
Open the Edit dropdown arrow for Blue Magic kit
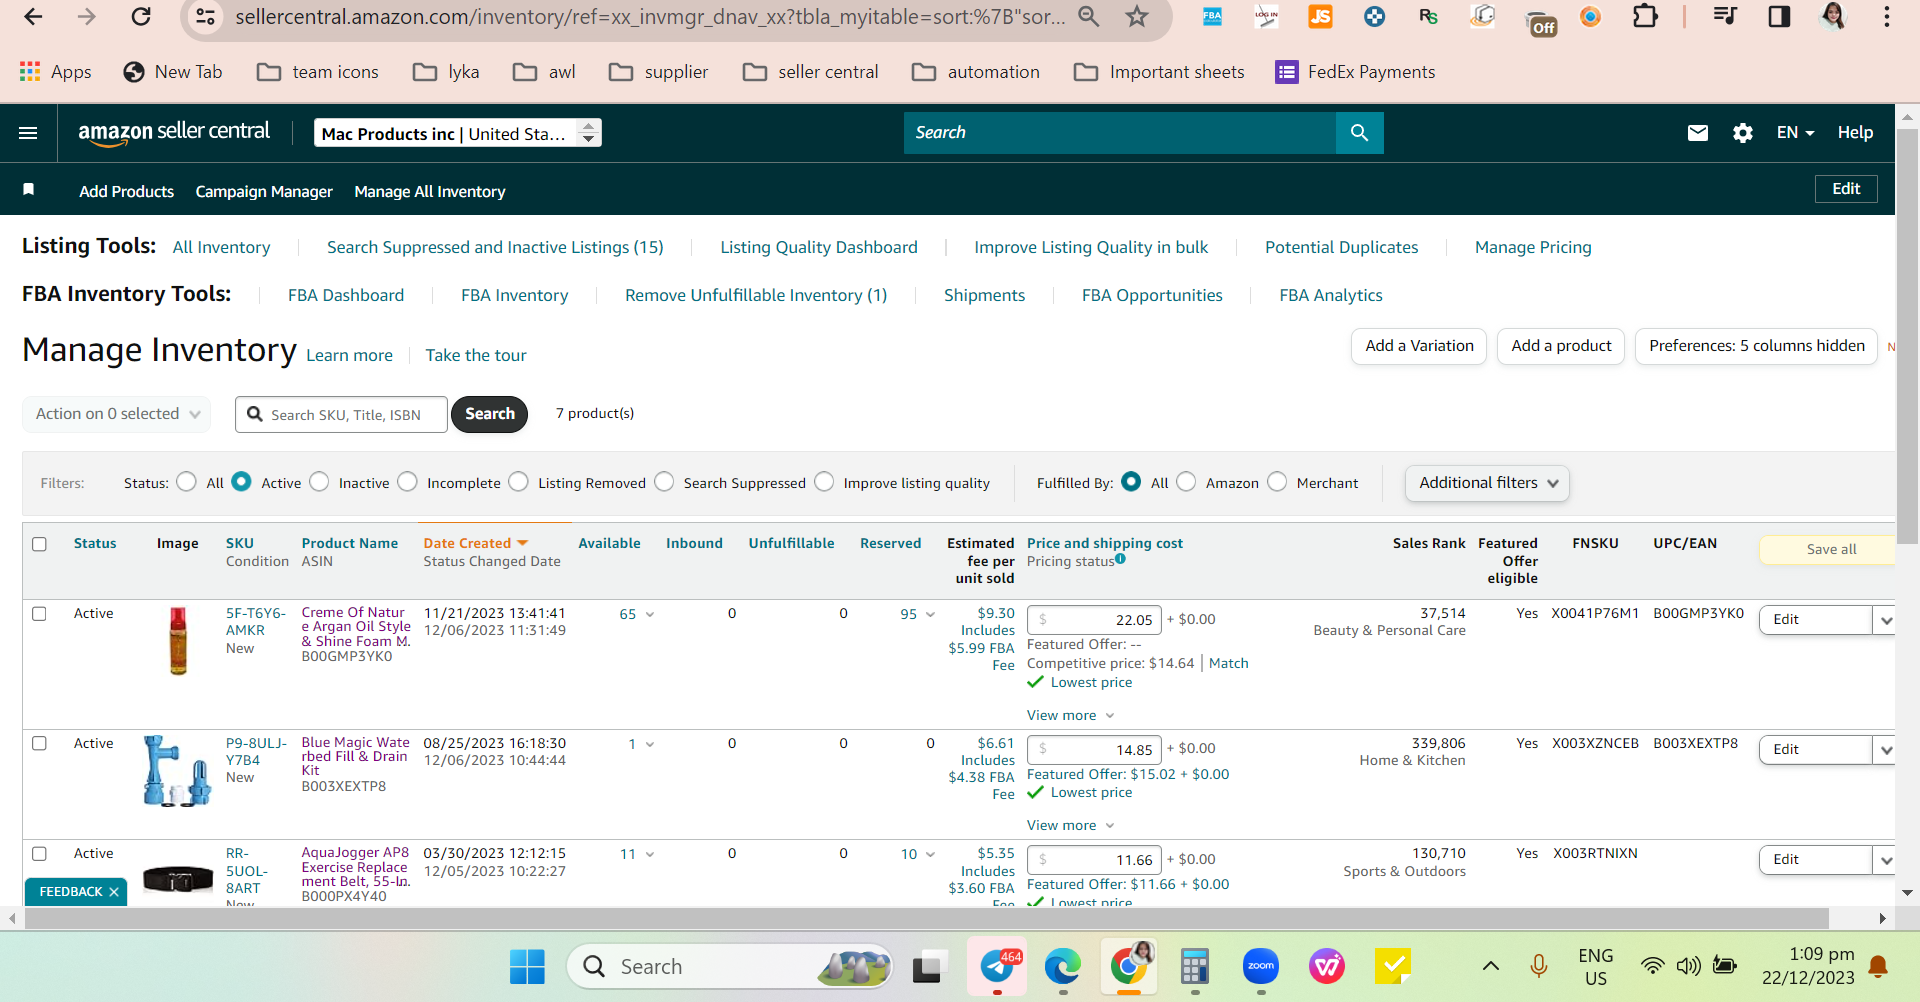(1885, 750)
